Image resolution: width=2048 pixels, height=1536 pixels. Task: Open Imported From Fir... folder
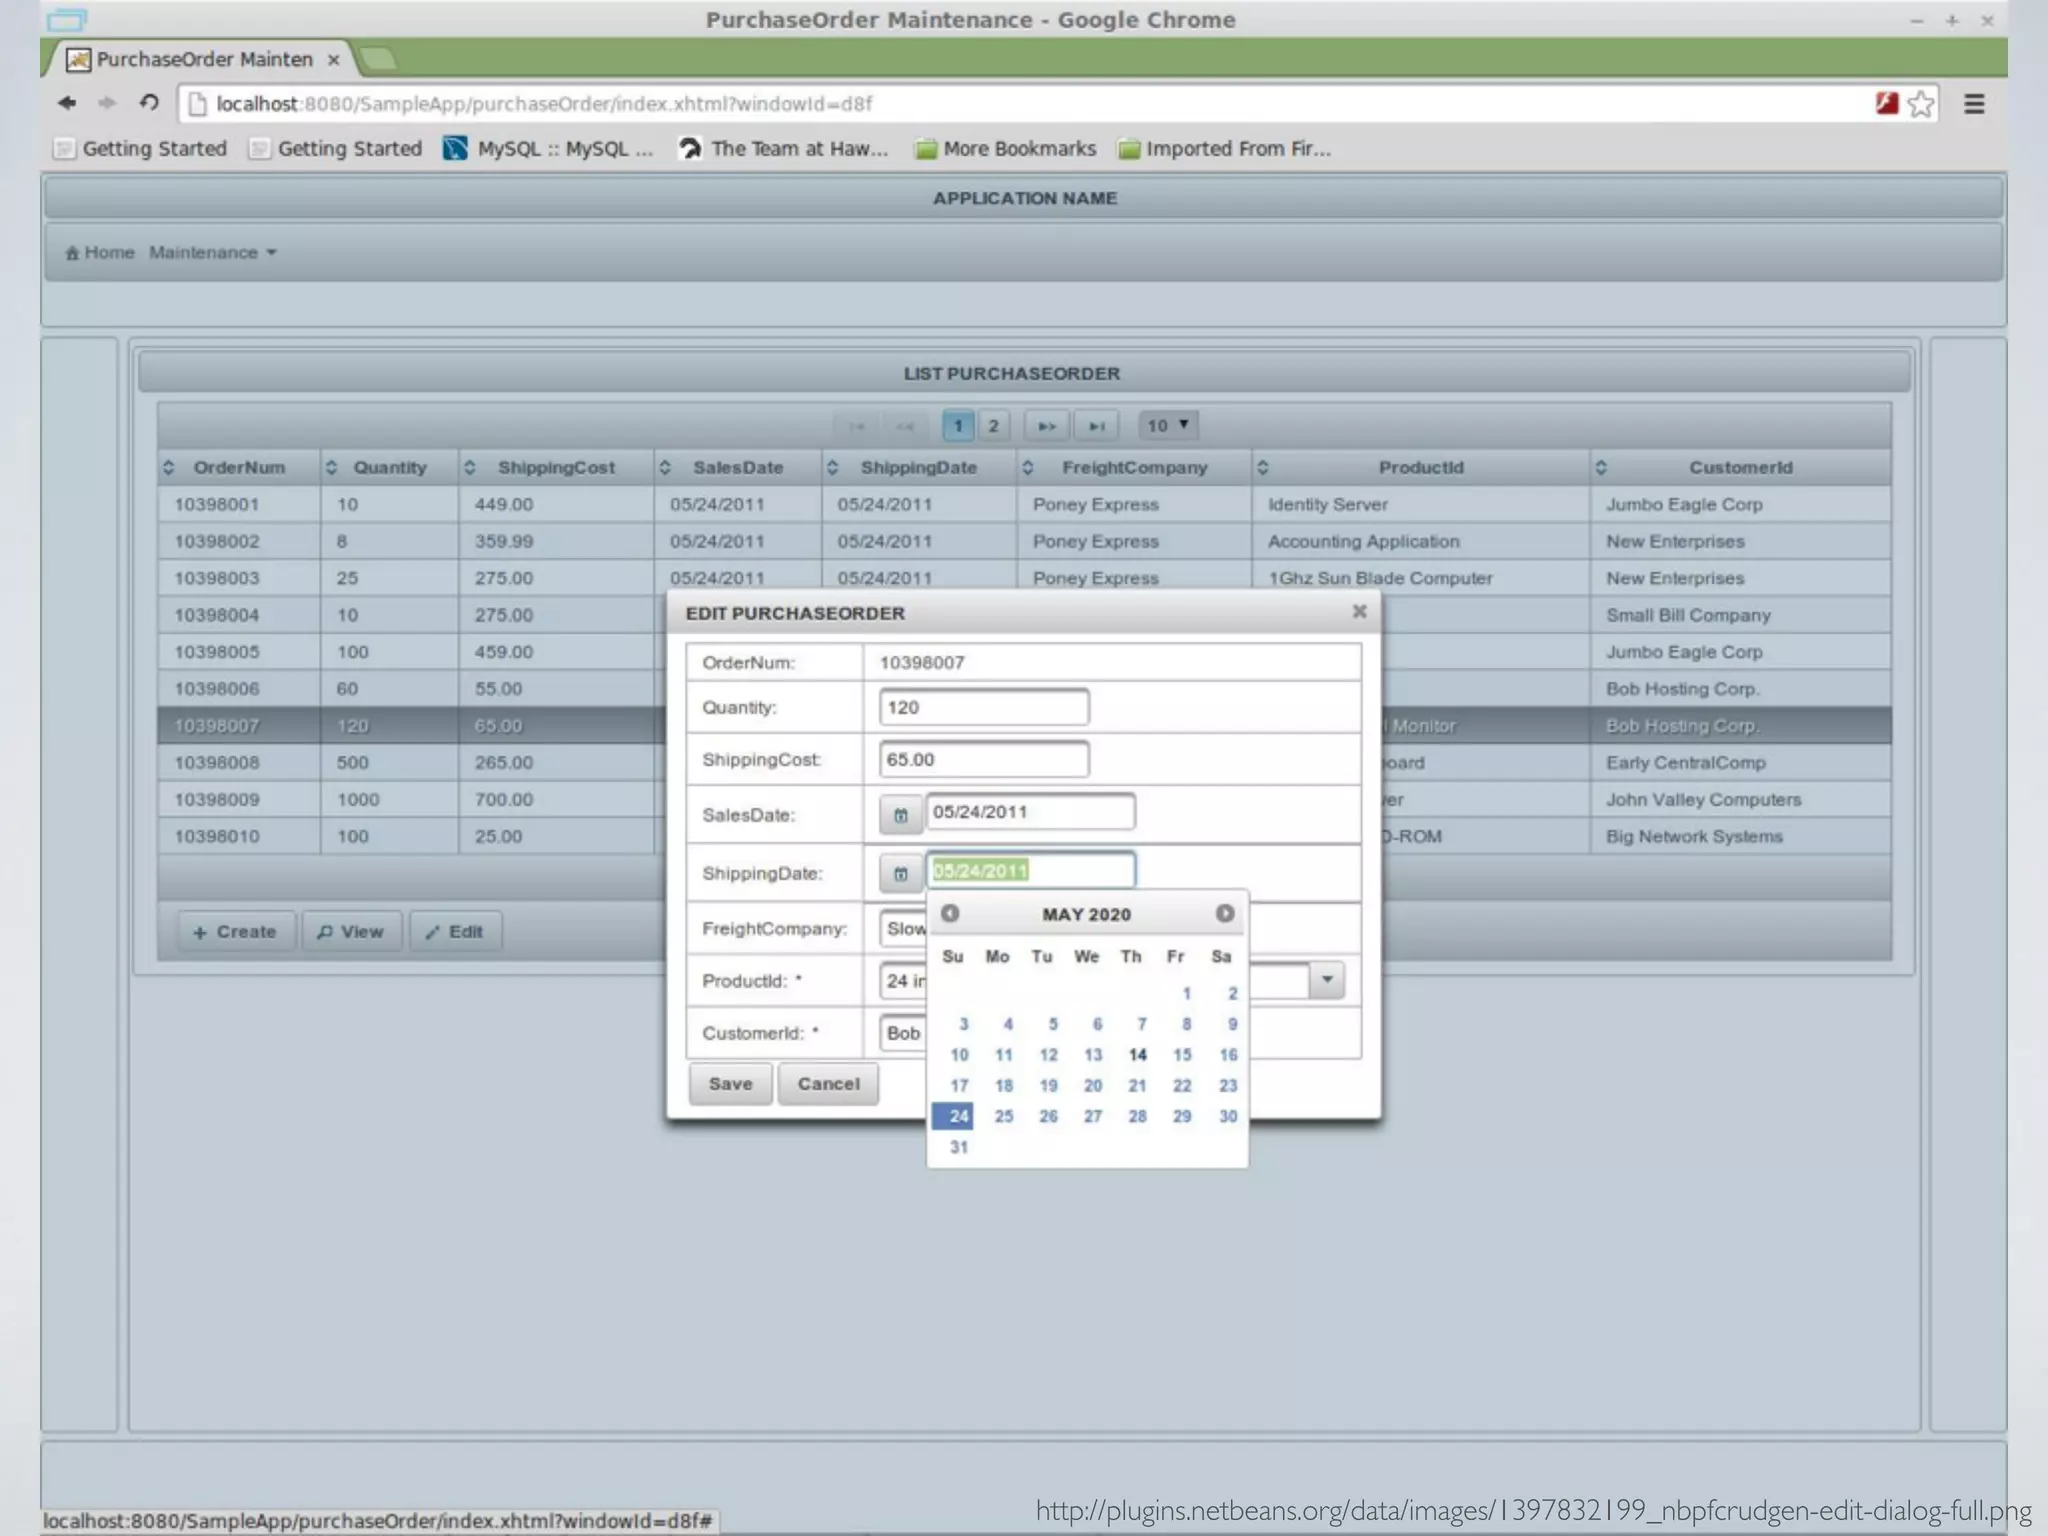coord(1225,149)
